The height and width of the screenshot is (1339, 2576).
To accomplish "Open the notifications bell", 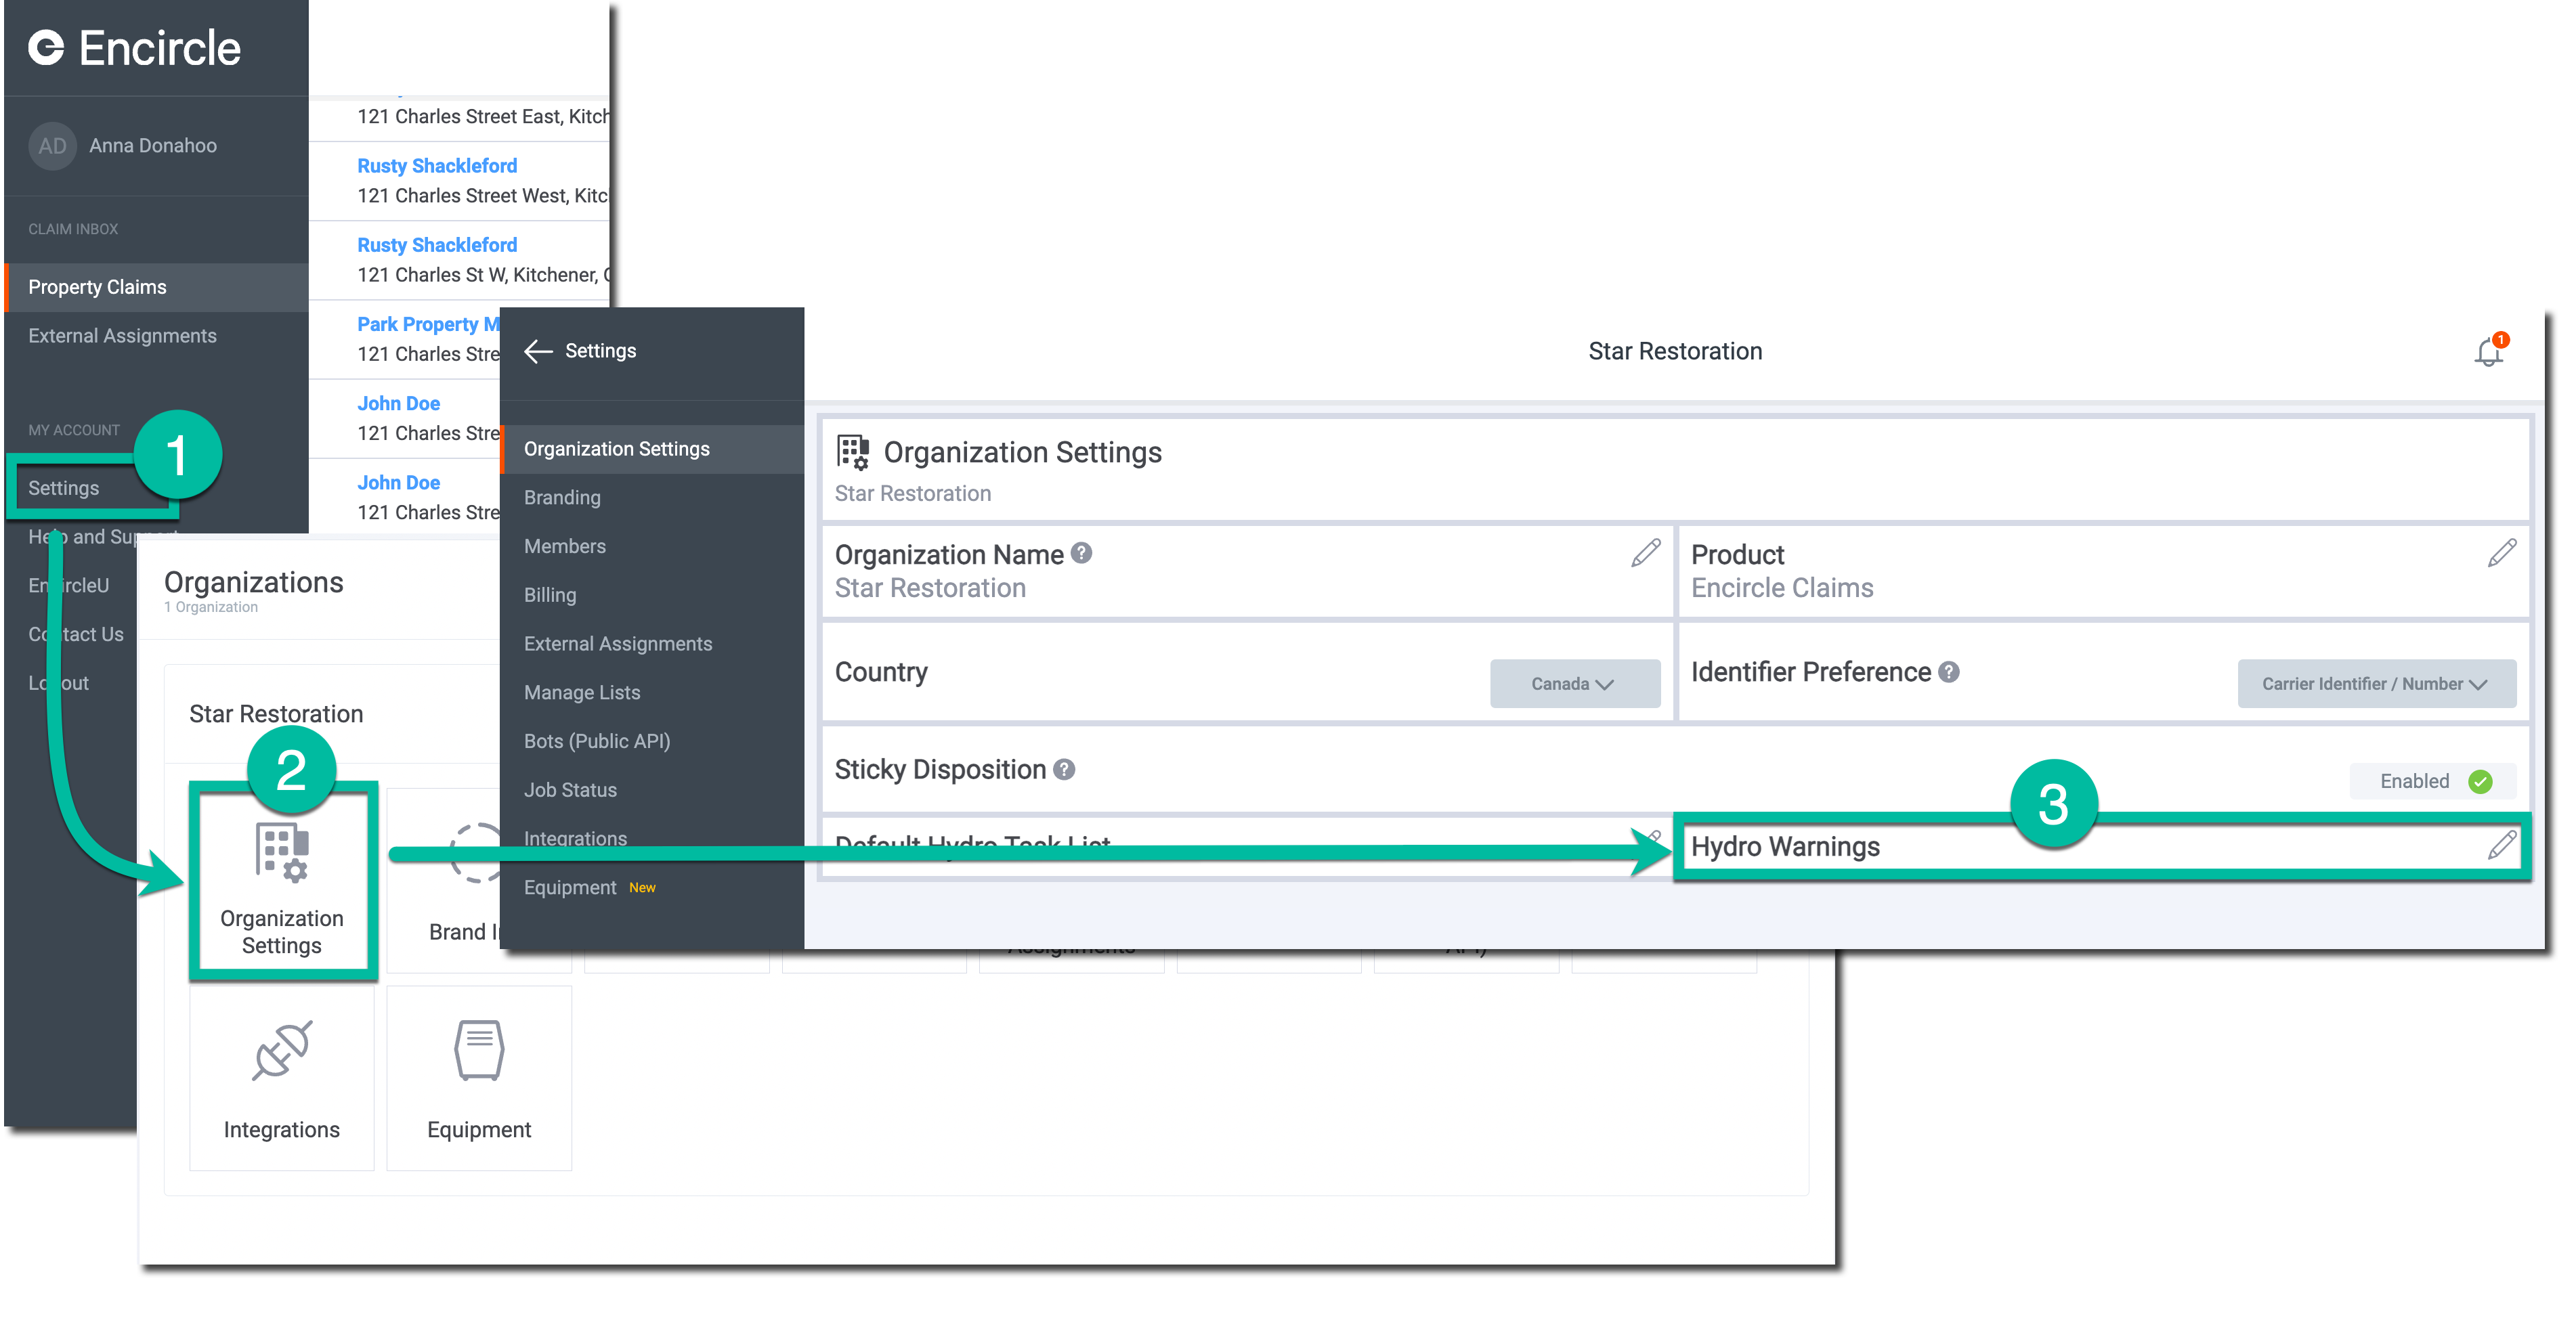I will [2488, 351].
